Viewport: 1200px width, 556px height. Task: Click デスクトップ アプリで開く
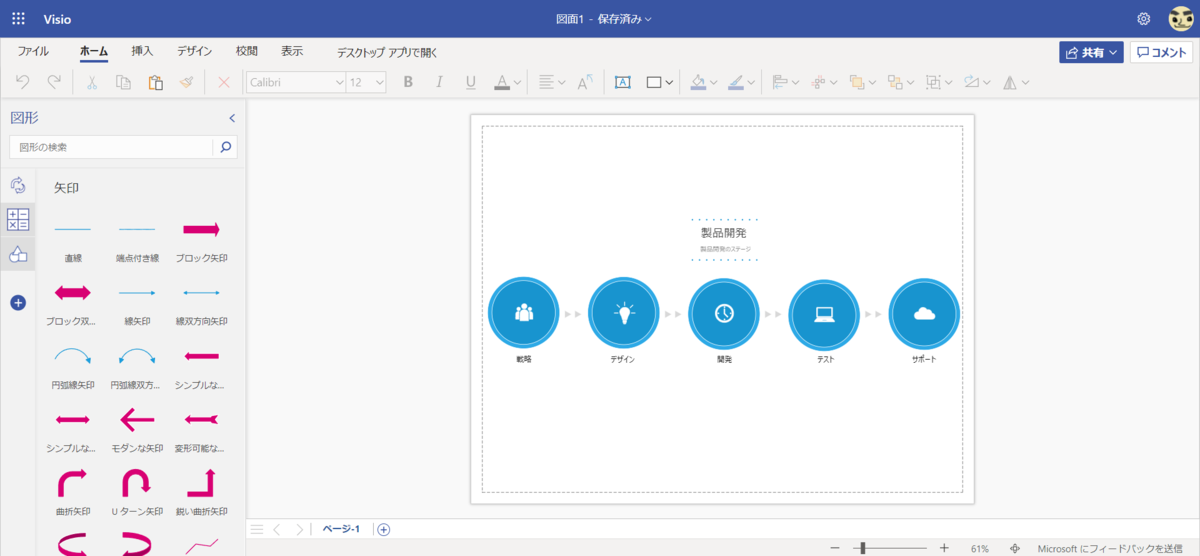tap(387, 52)
